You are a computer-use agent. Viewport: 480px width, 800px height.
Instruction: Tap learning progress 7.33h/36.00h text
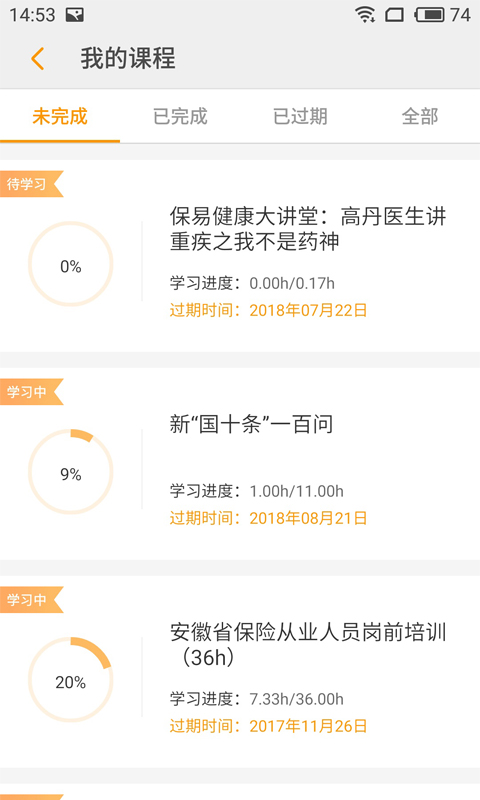pos(296,699)
